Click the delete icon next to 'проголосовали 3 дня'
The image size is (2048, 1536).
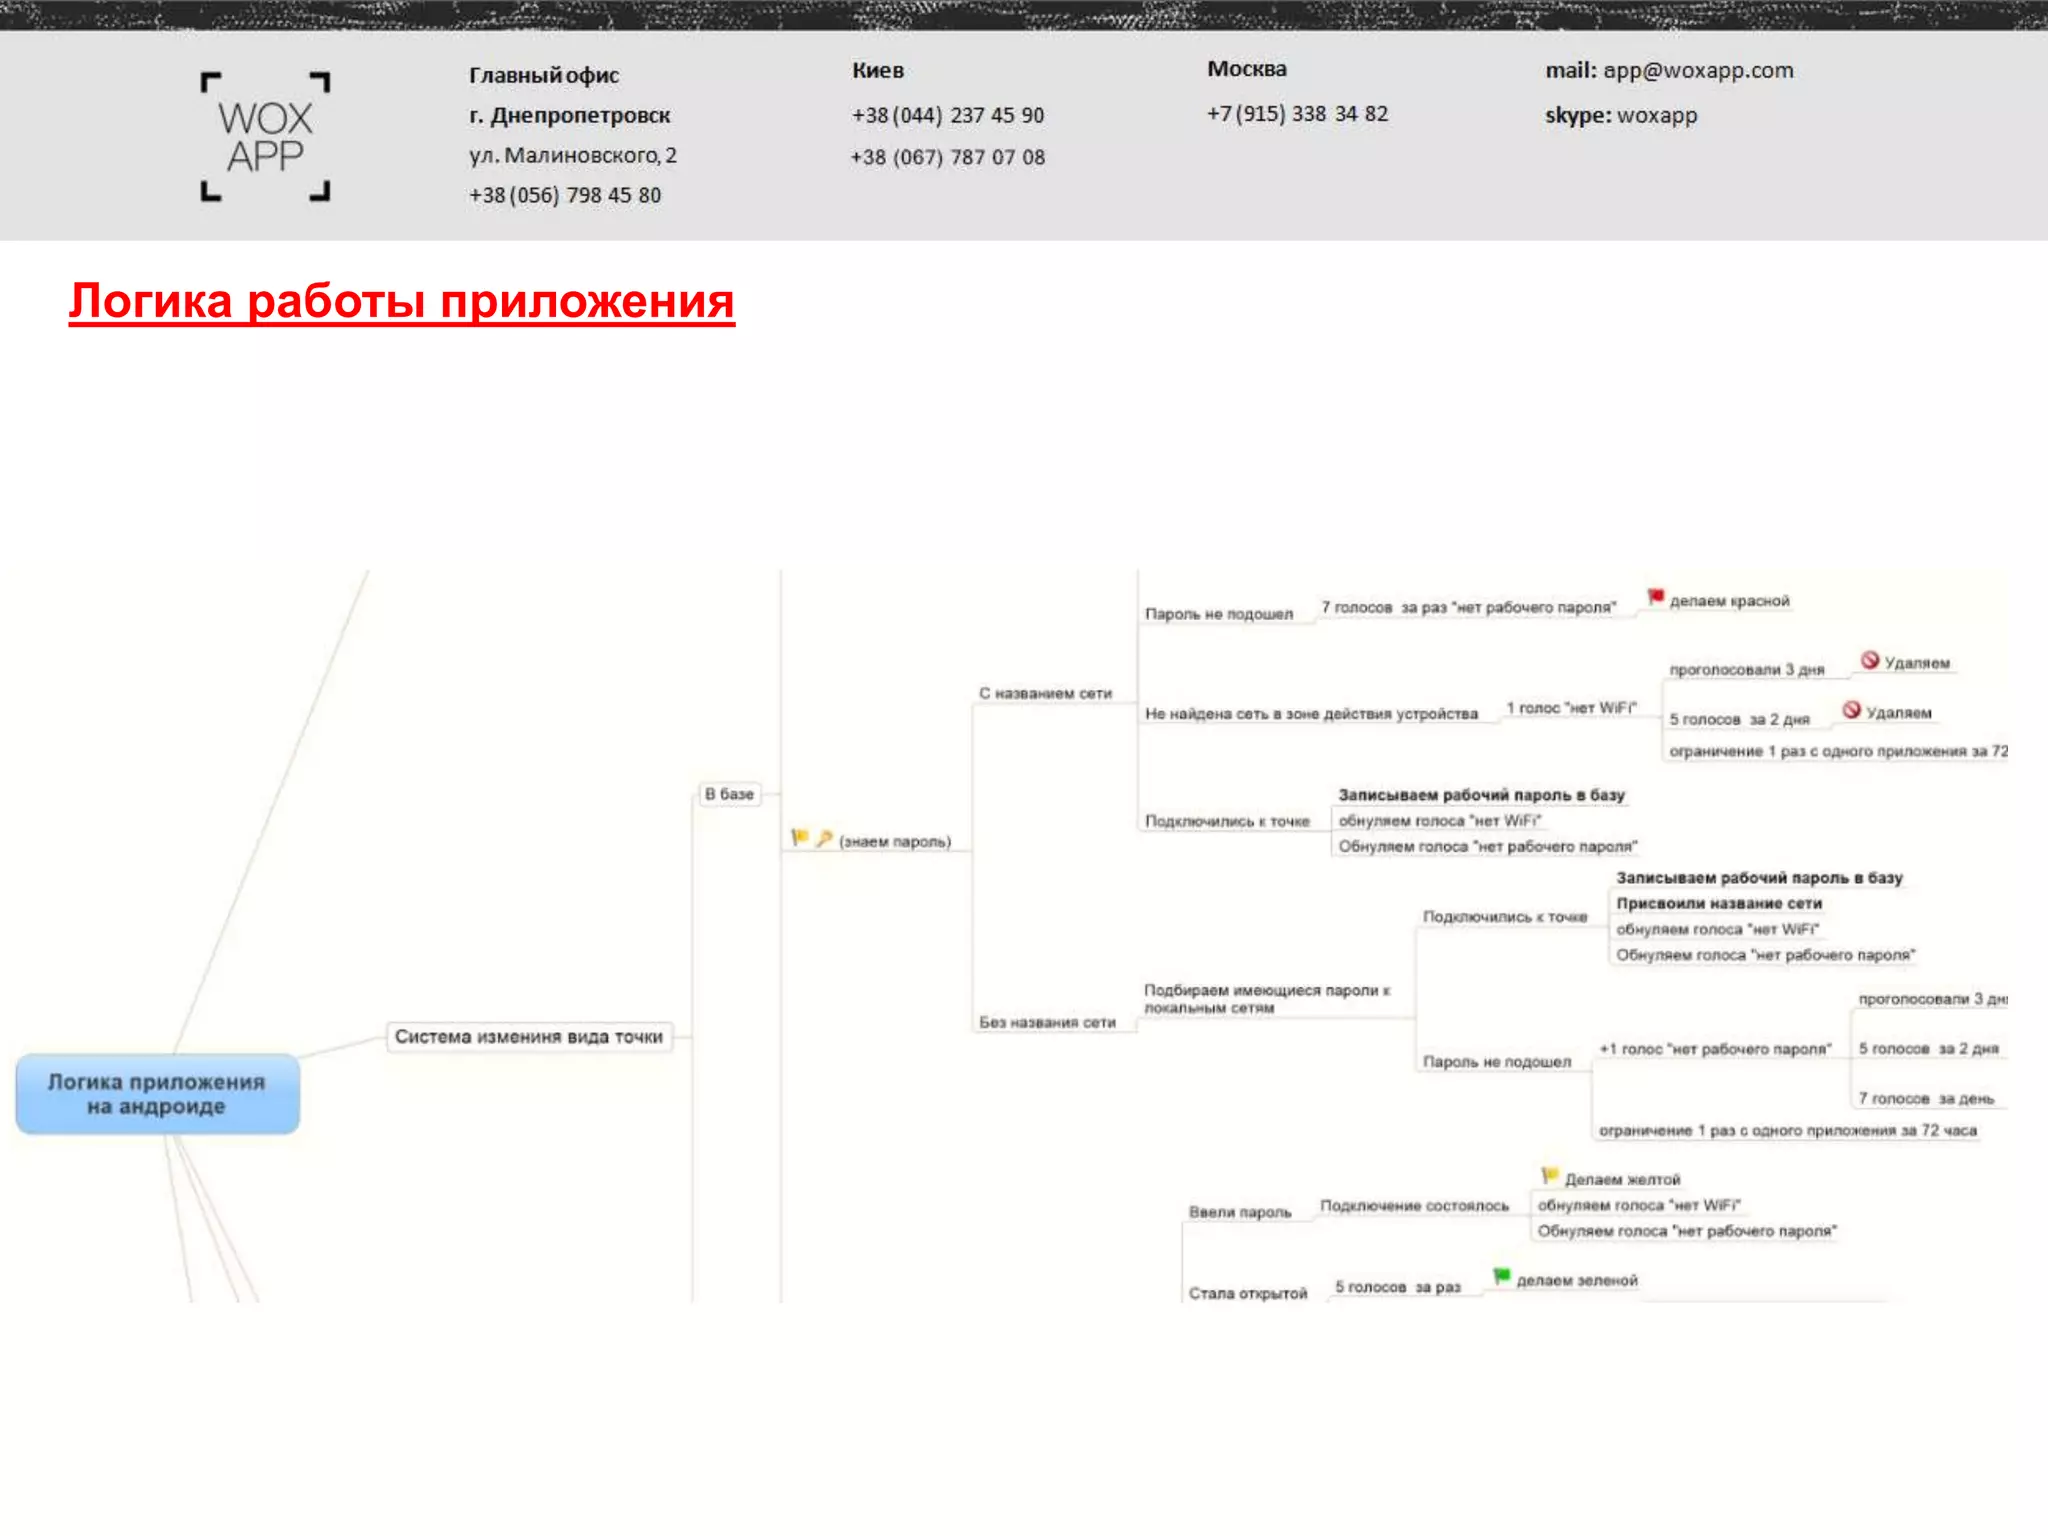tap(1870, 660)
